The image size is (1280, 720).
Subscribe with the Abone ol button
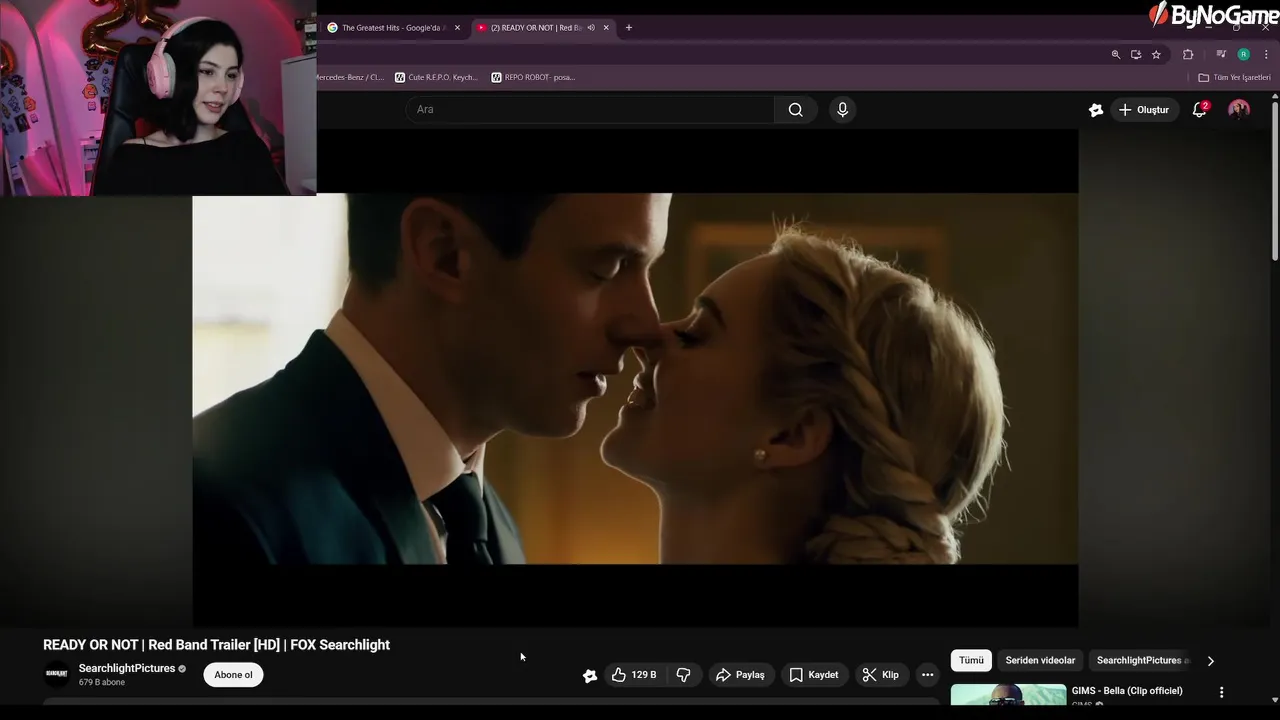[233, 675]
